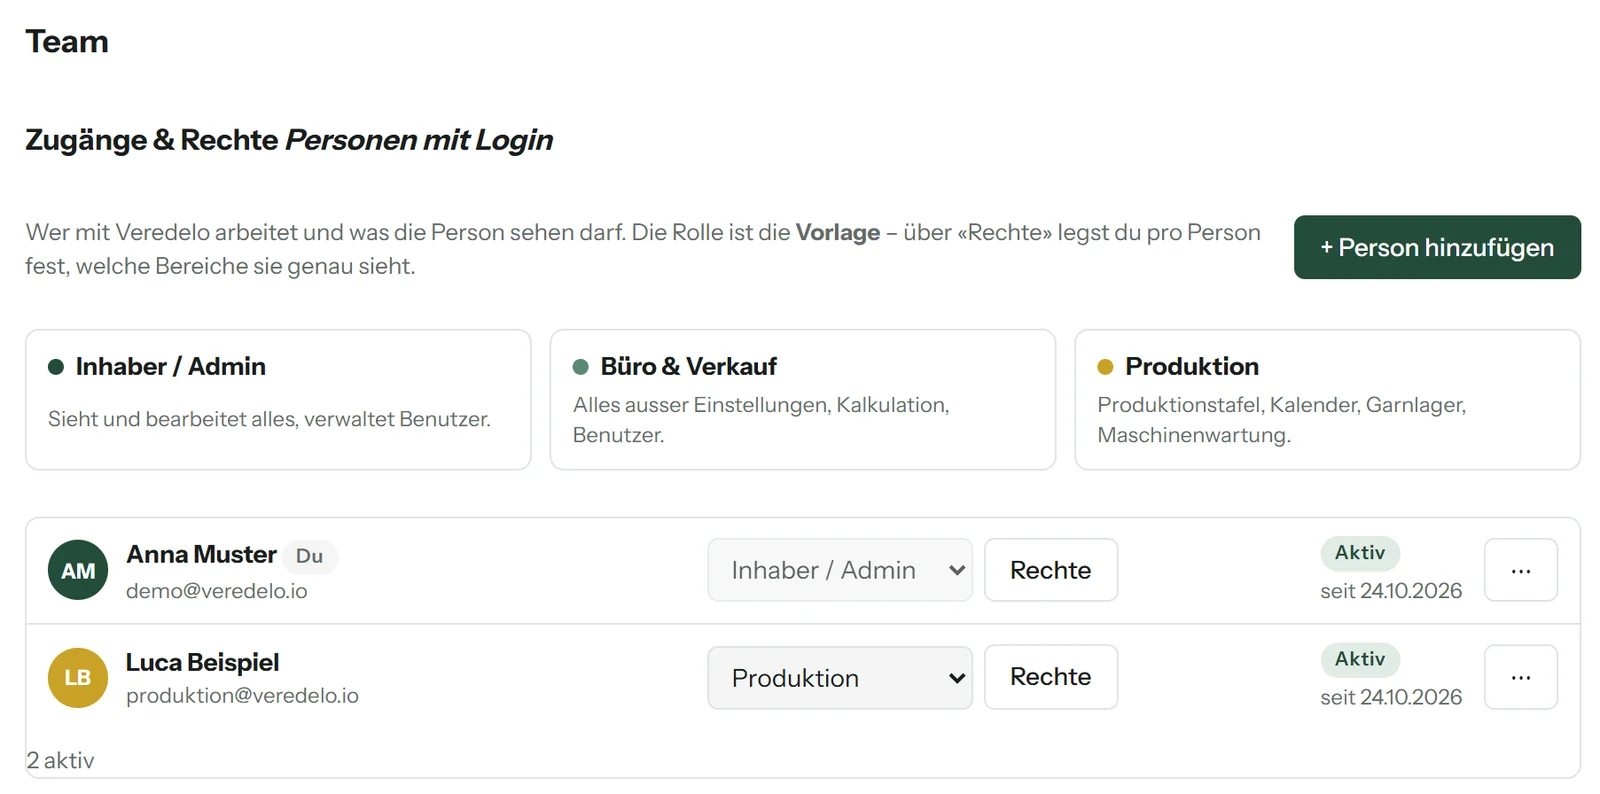Click the name Anna Muster

point(201,555)
